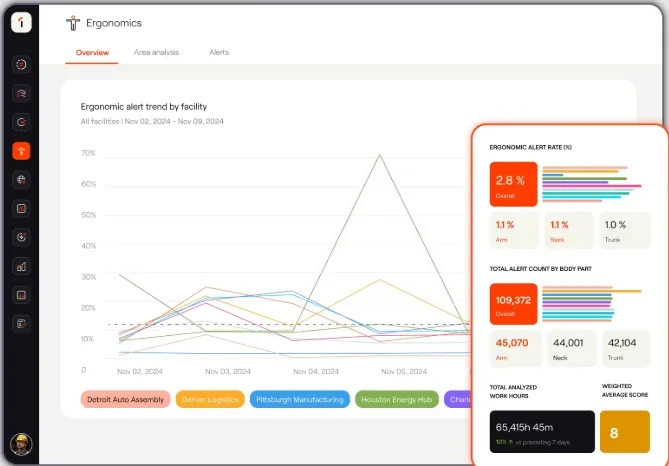The image size is (669, 466).
Task: Open the layered waves sidebar icon
Action: (x=21, y=93)
